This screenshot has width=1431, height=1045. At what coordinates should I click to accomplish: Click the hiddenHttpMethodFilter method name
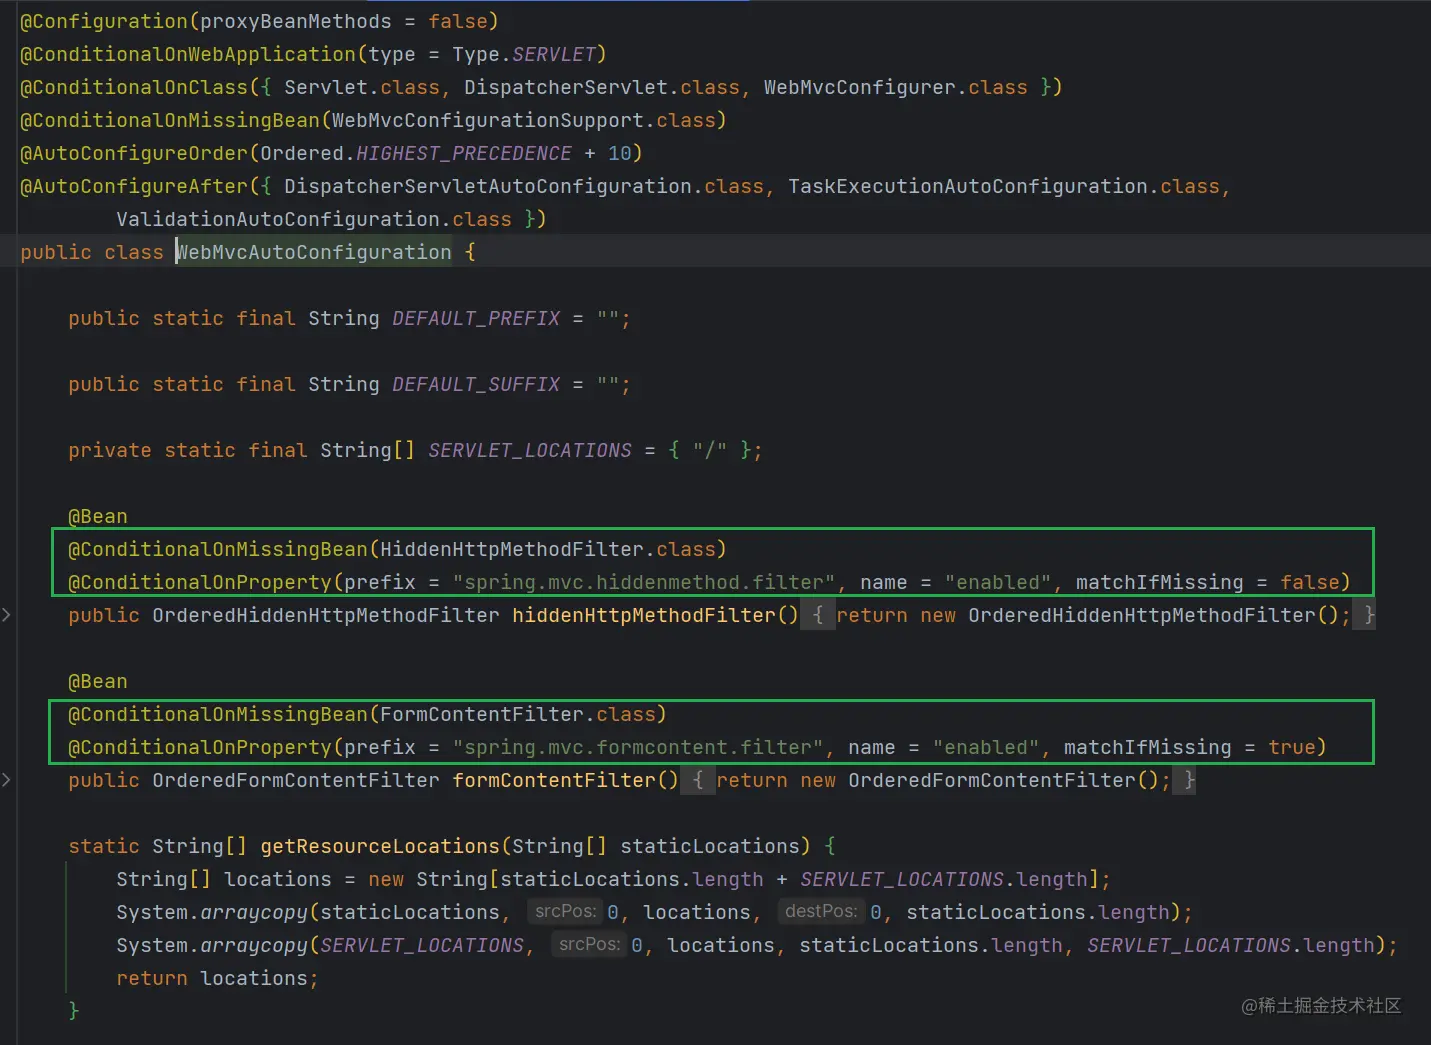pyautogui.click(x=644, y=615)
